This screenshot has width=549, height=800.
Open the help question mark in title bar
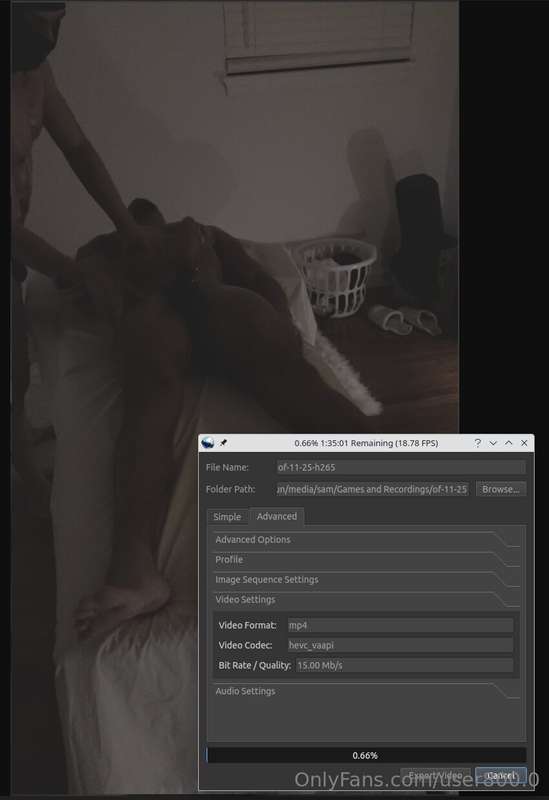point(478,443)
